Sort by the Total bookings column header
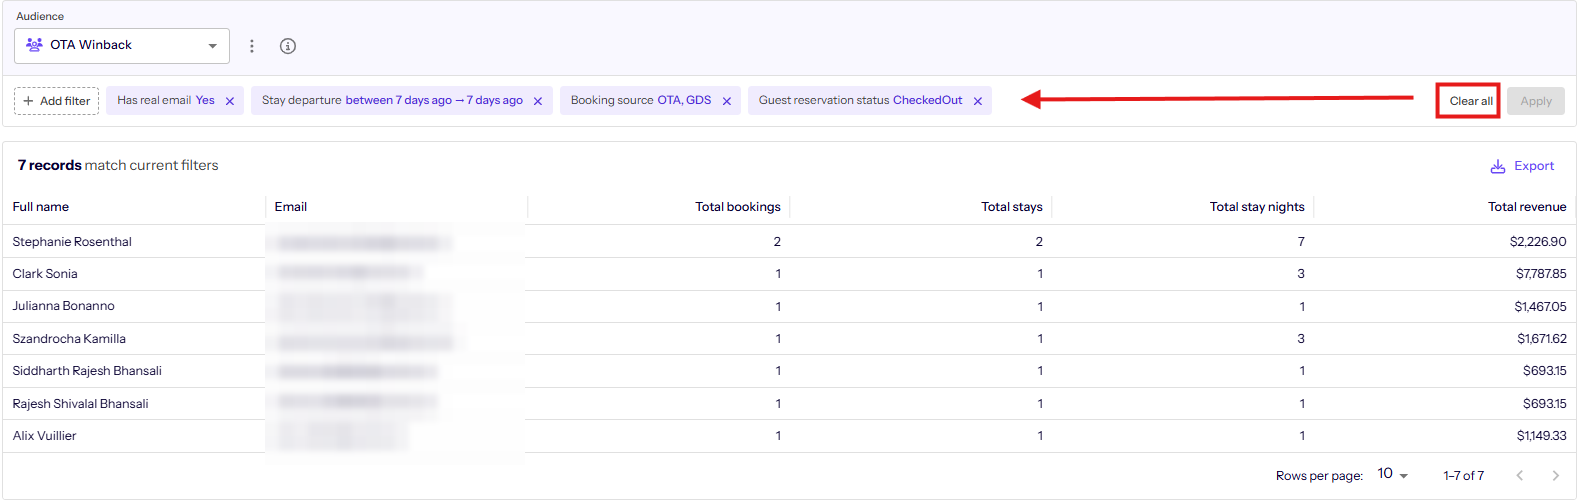Viewport: 1579px width, 501px height. [738, 207]
